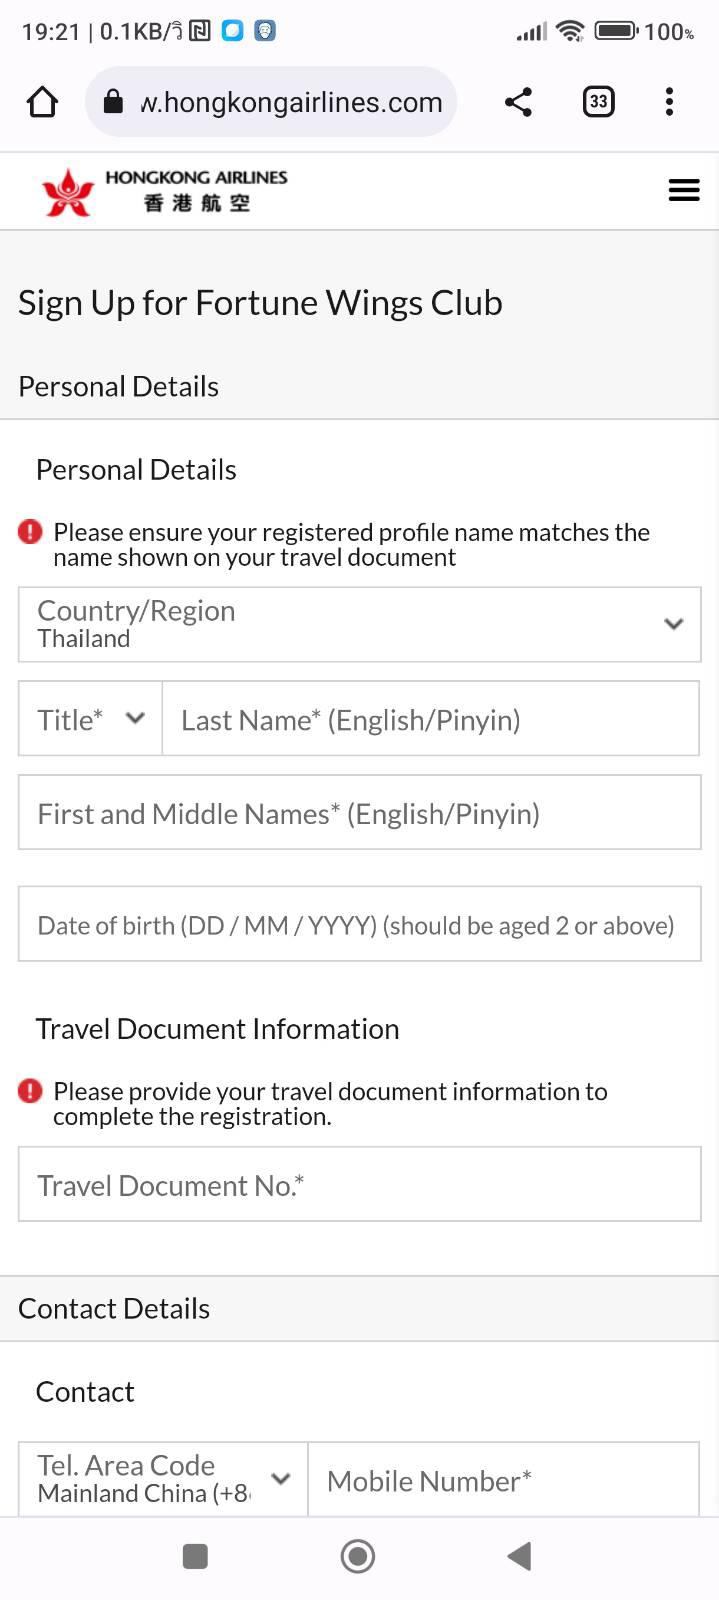Viewport: 719px width, 1600px height.
Task: Tap the Date of birth field
Action: (360, 924)
